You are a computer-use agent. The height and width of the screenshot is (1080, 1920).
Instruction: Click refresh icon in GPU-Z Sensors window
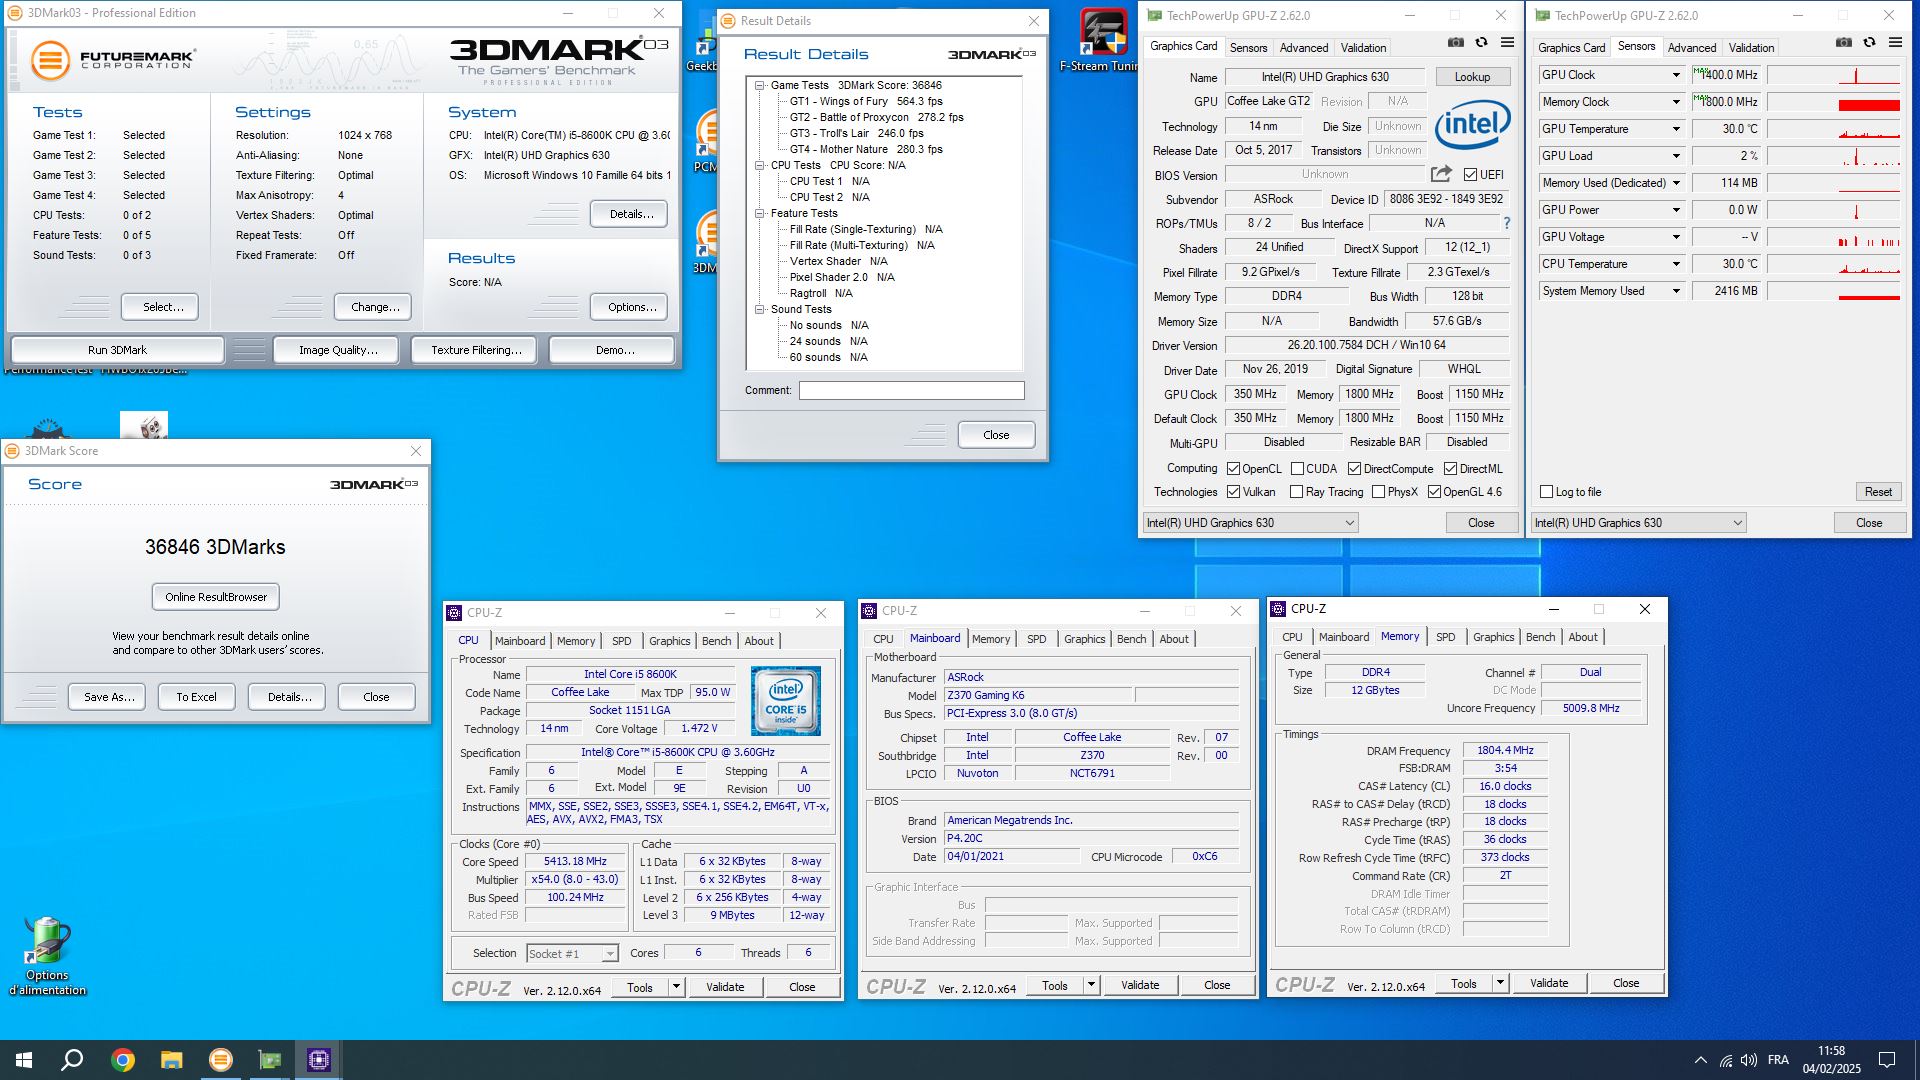click(x=1869, y=43)
